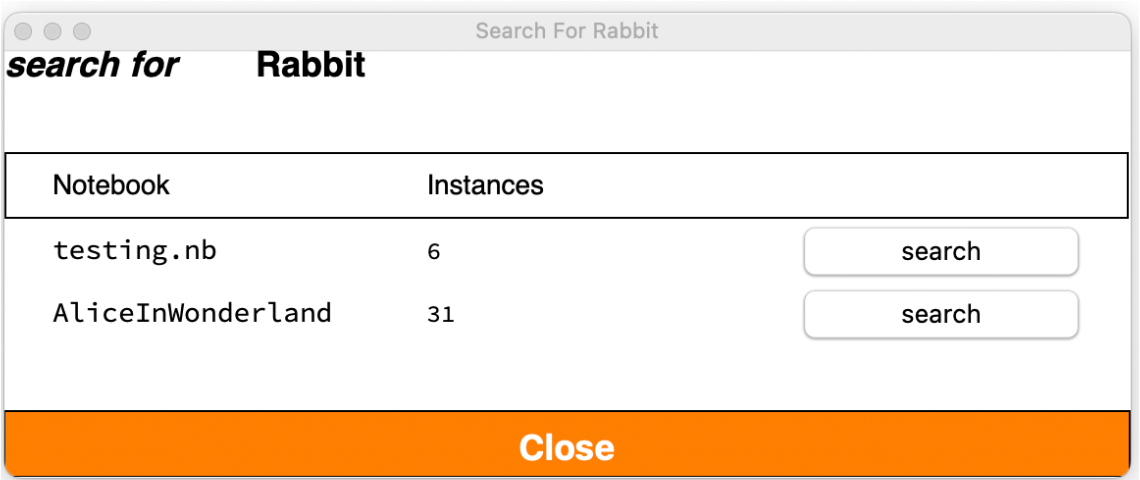Click blank title bar area right of title

pos(900,31)
